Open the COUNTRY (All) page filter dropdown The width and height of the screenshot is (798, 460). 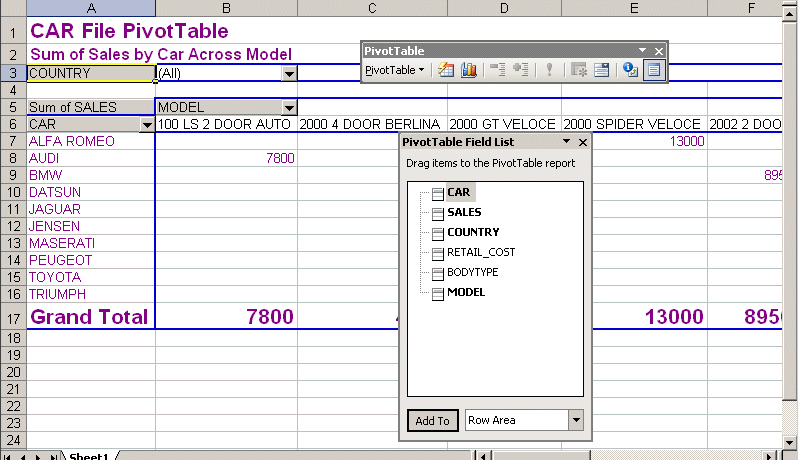[x=289, y=74]
